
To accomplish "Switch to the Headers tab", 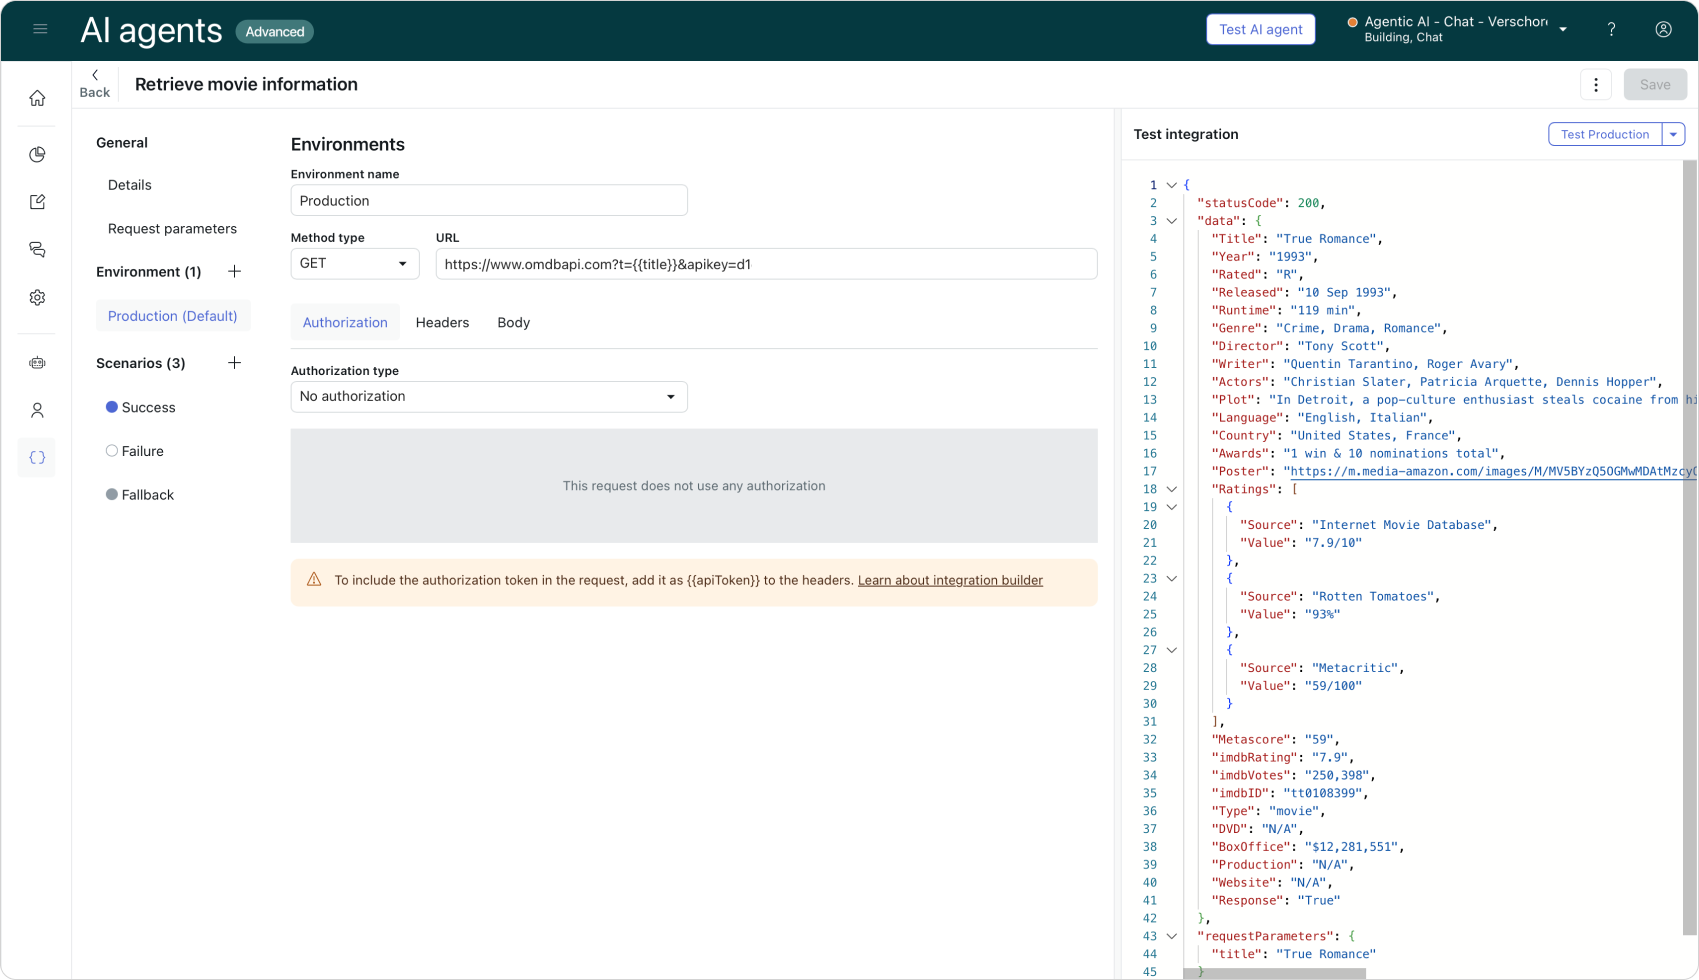I will 442,322.
